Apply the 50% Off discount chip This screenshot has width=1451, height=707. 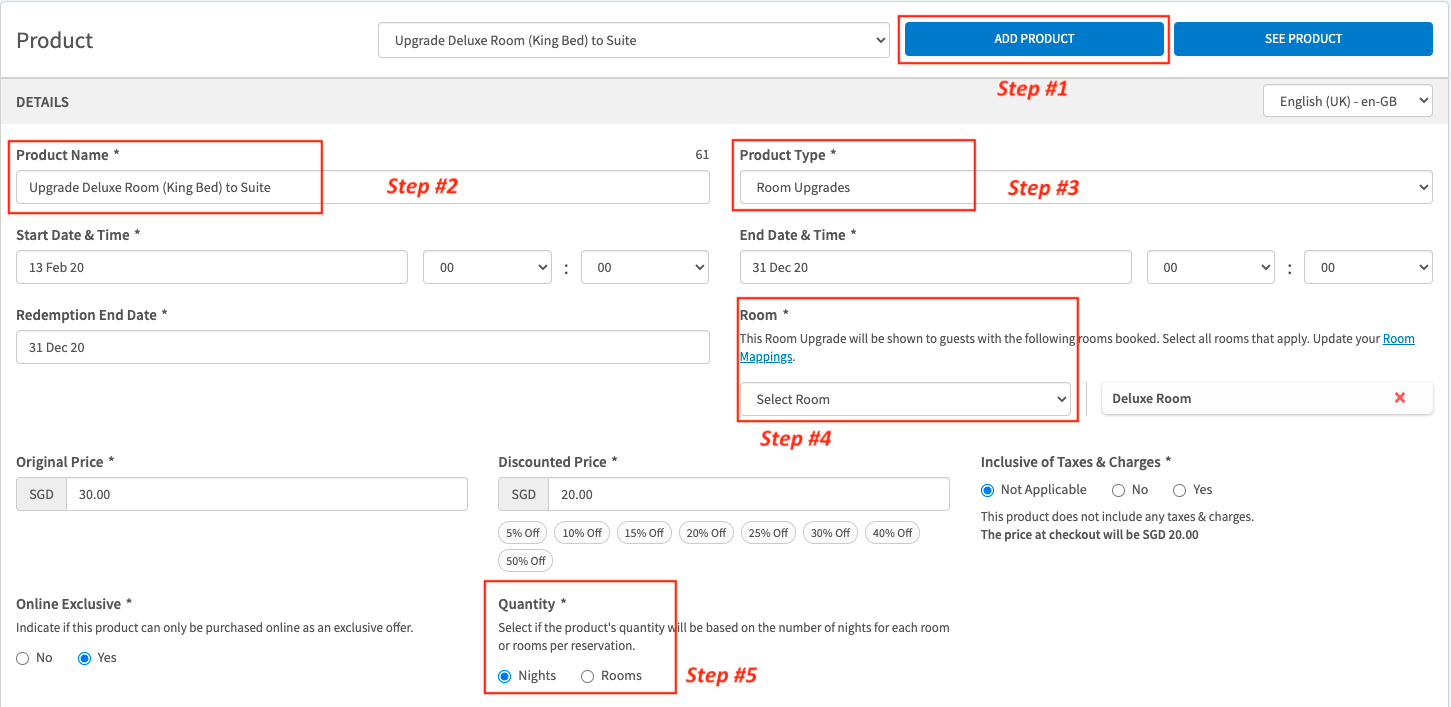coord(525,561)
